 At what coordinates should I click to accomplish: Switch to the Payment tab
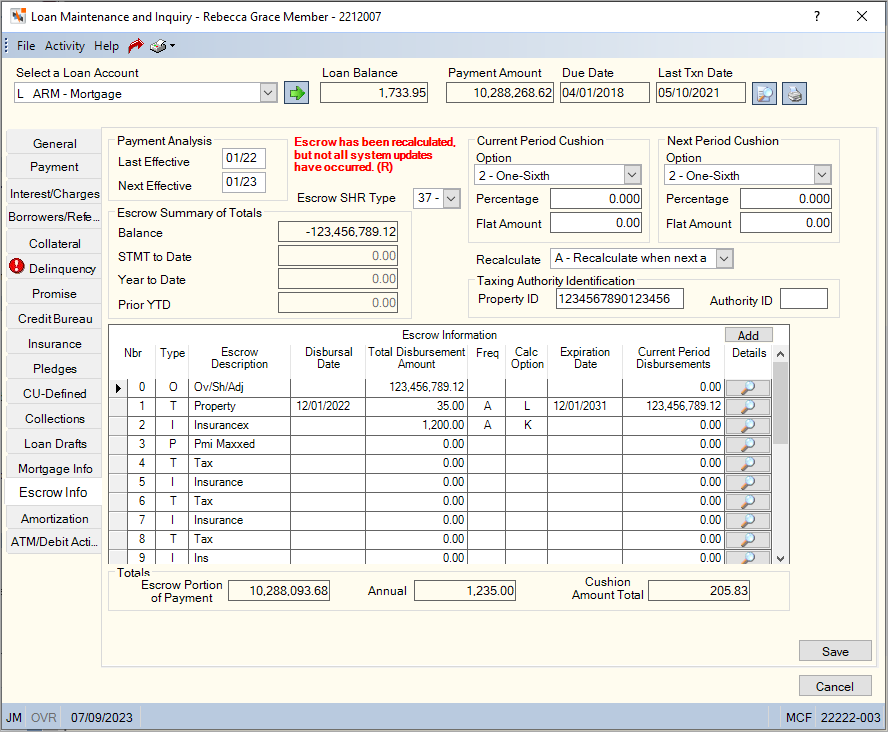[x=54, y=167]
